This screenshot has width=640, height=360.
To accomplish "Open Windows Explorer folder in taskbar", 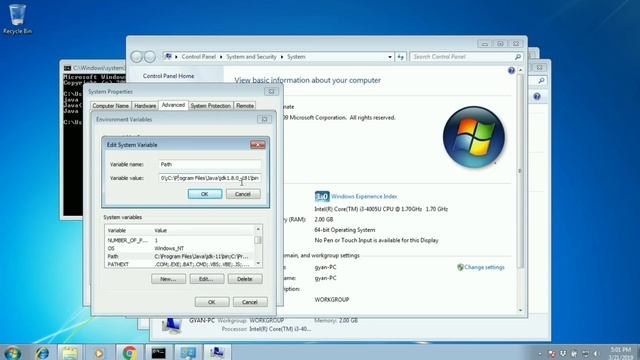I will [x=70, y=353].
